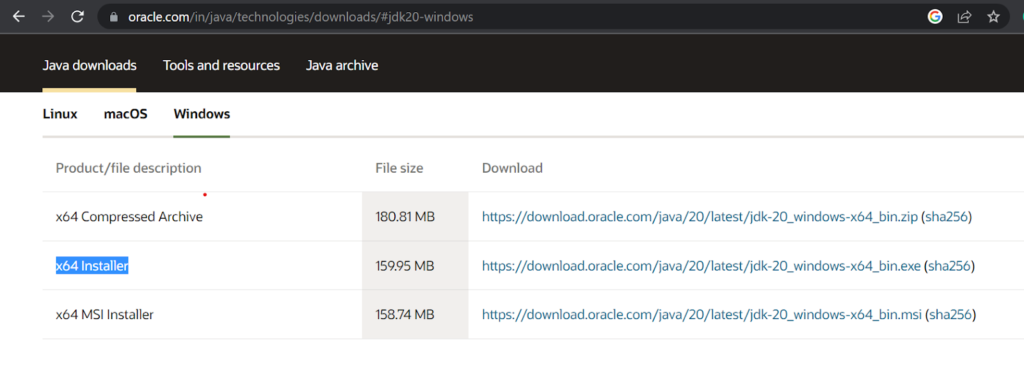Reload the page with the refresh icon
1024x369 pixels.
[x=77, y=17]
